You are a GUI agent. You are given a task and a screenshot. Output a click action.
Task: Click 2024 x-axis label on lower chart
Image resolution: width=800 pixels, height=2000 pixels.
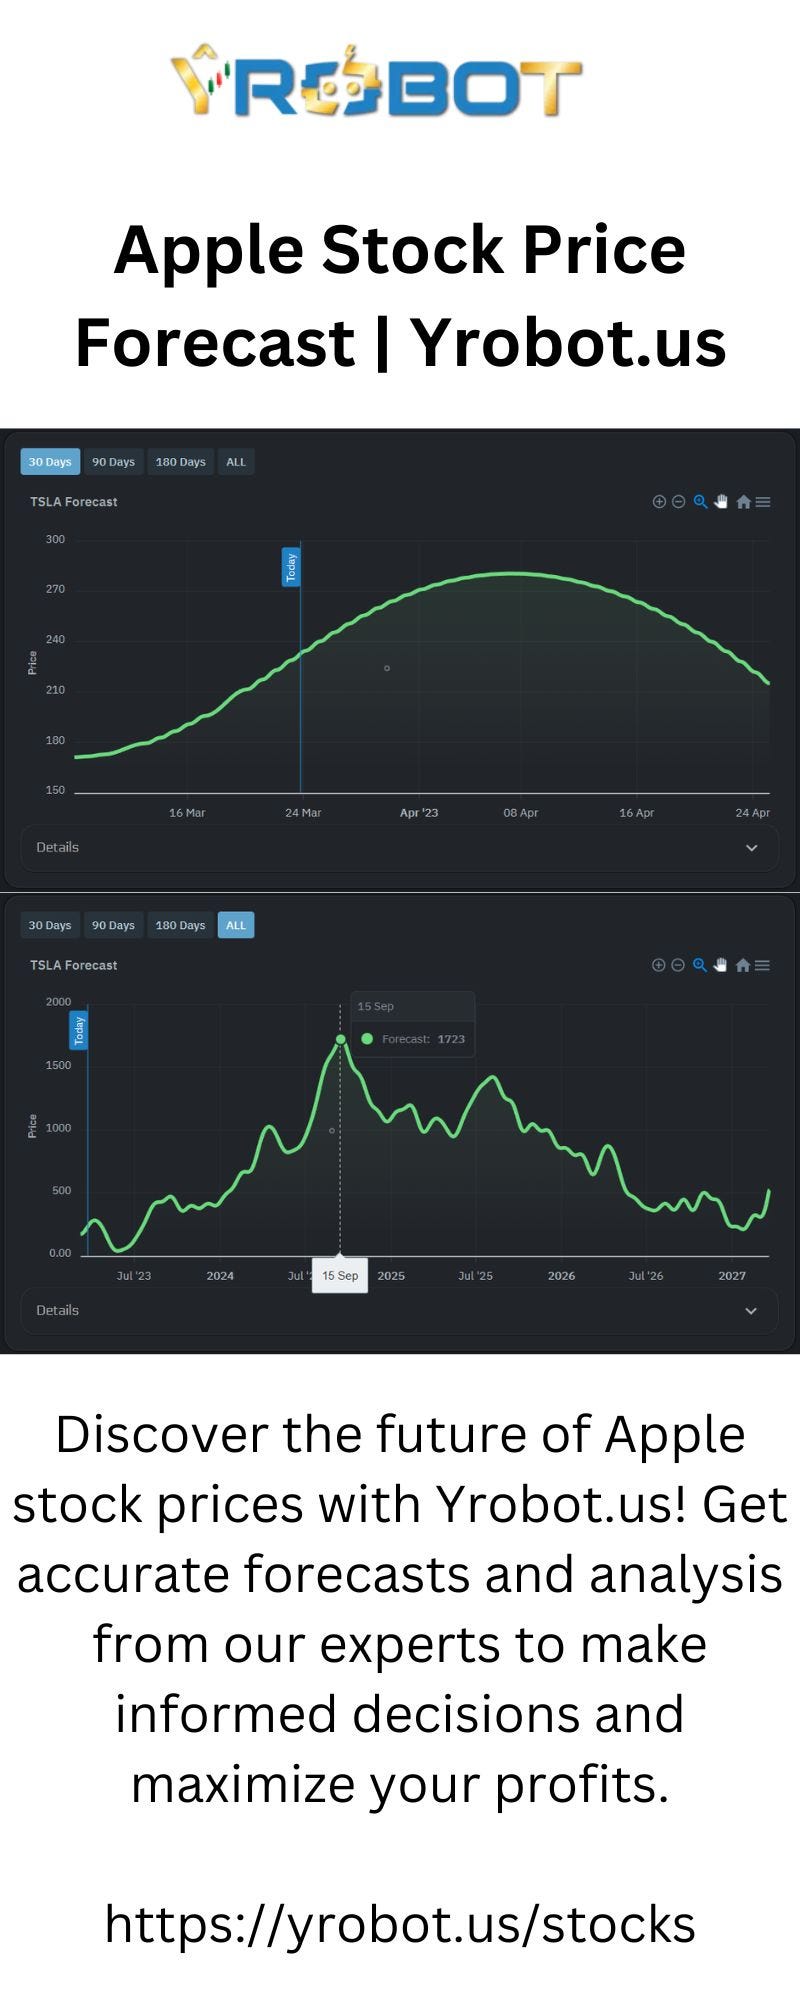220,1276
